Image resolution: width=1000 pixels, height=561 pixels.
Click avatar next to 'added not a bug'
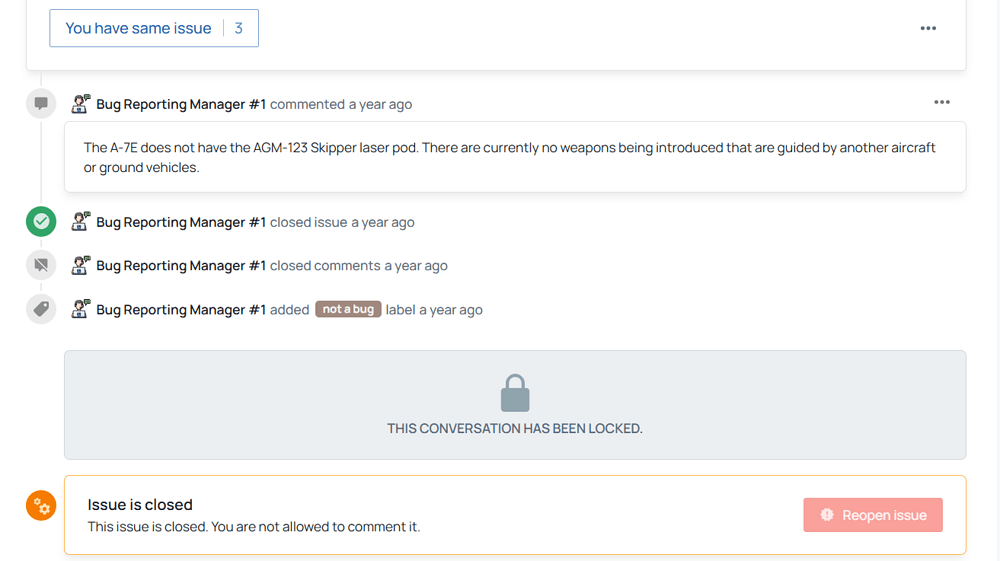[x=80, y=309]
